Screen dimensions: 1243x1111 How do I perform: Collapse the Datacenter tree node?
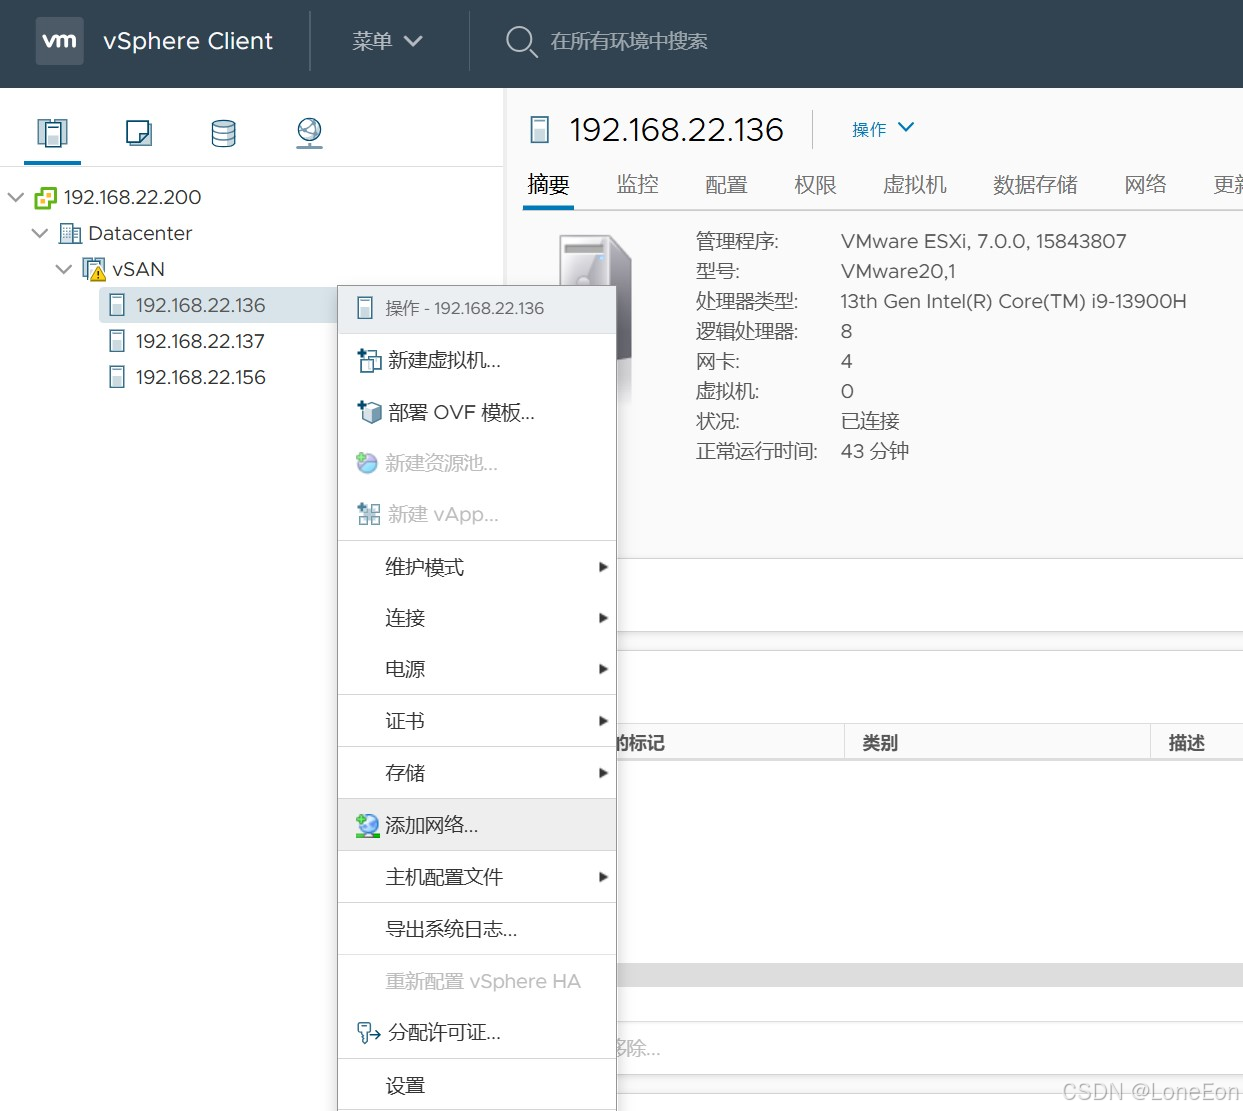[40, 233]
